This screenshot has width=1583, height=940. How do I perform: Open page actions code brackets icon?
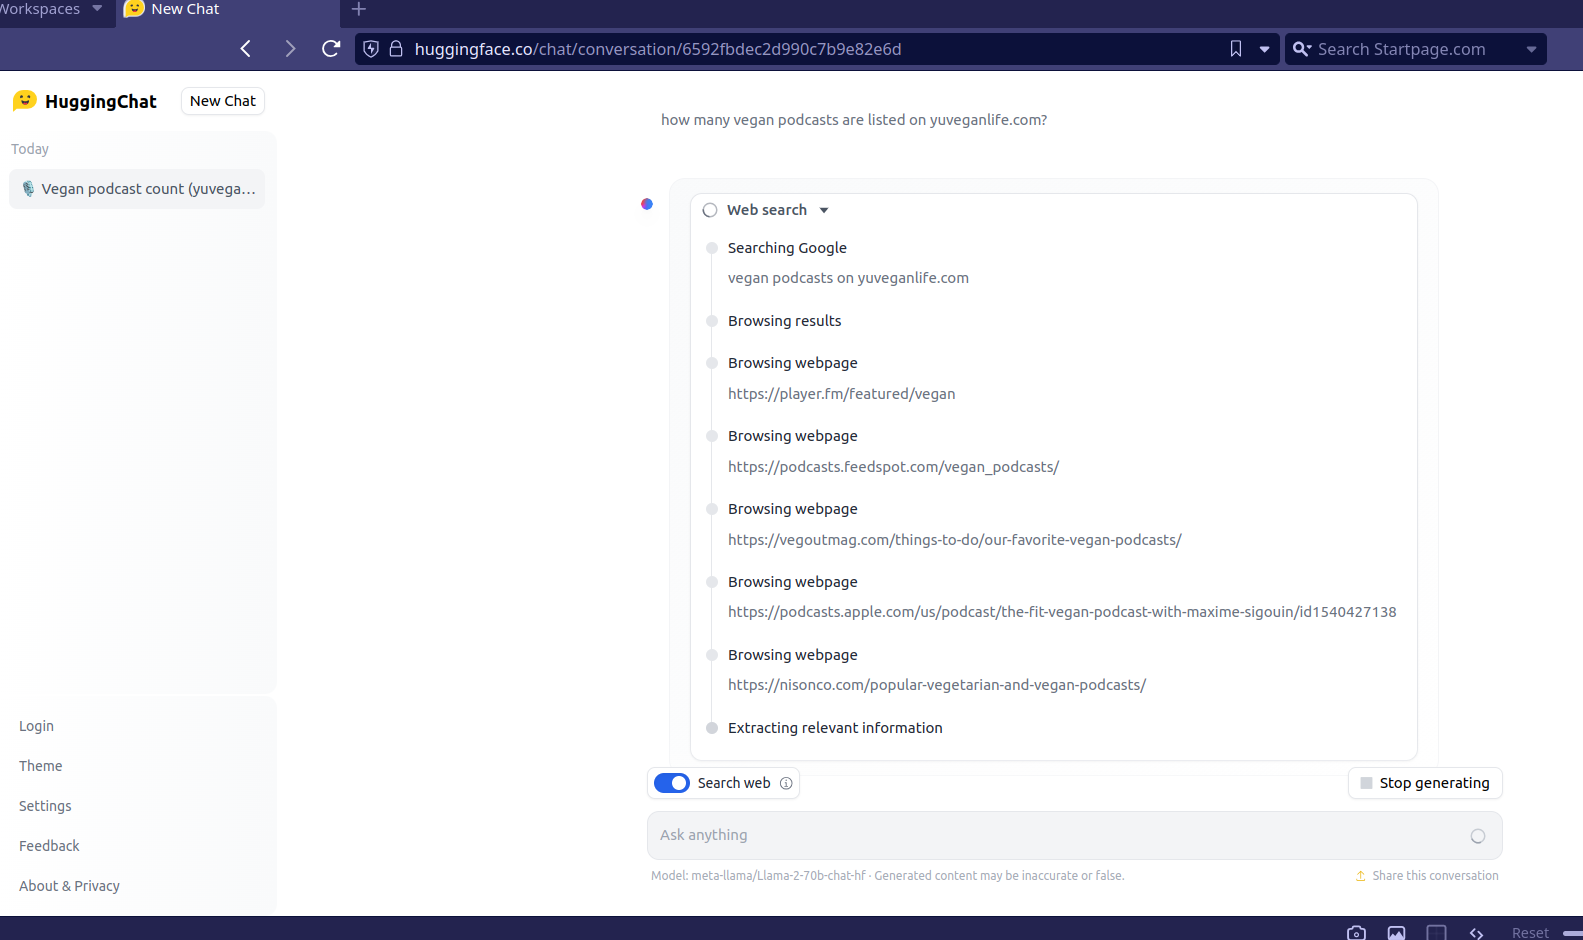point(1476,932)
